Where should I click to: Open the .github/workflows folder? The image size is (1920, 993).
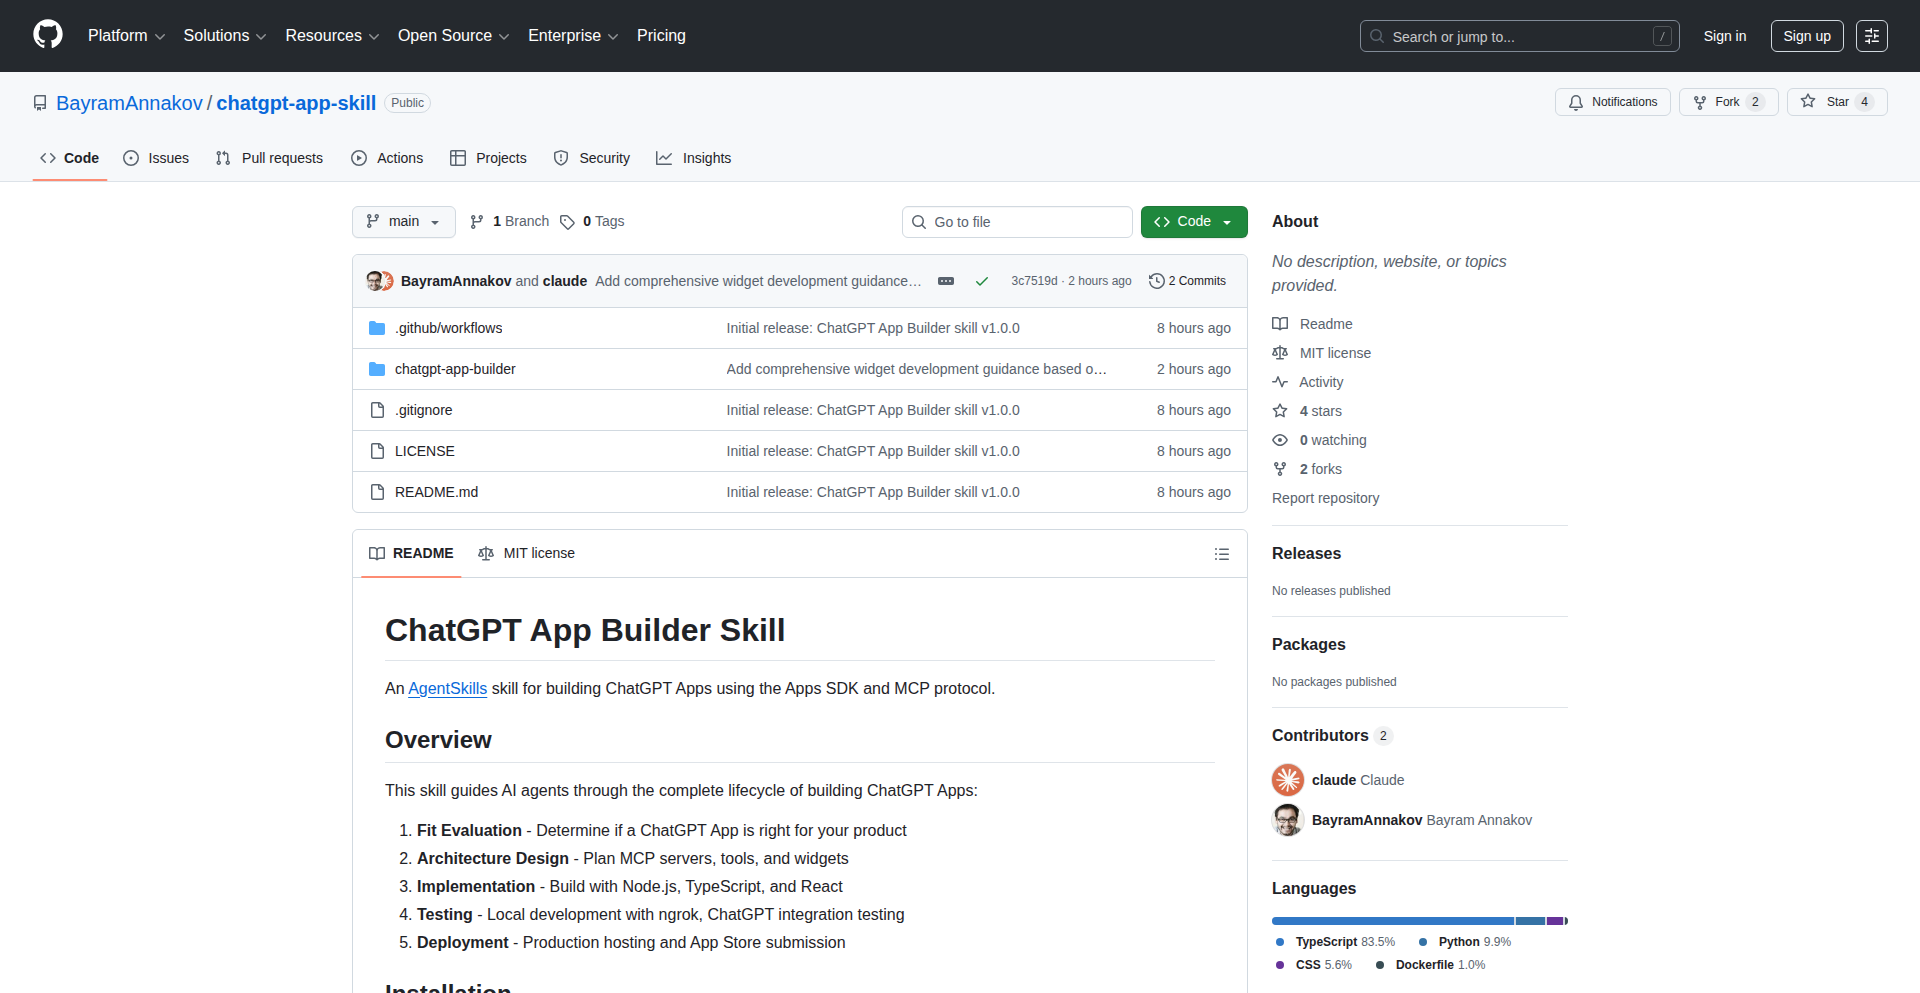[x=448, y=328]
